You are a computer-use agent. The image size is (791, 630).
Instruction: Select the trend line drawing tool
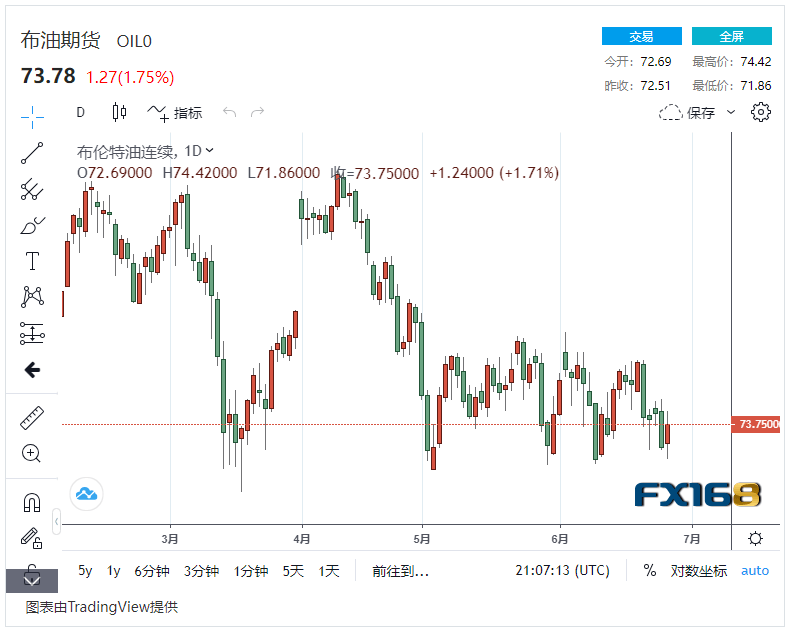pyautogui.click(x=32, y=153)
